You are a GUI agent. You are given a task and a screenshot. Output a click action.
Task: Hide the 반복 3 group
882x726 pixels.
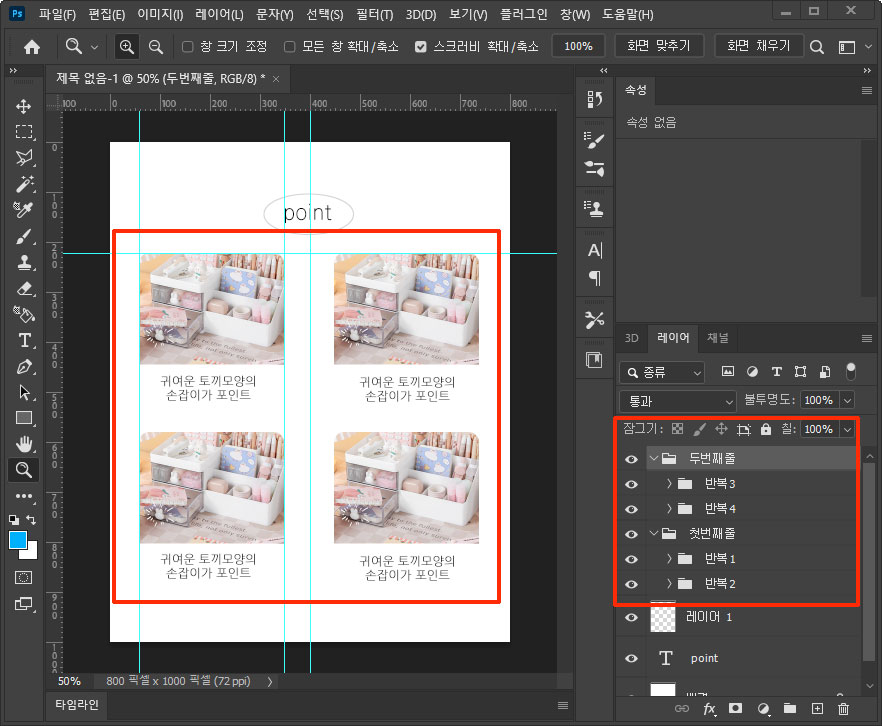(x=631, y=484)
